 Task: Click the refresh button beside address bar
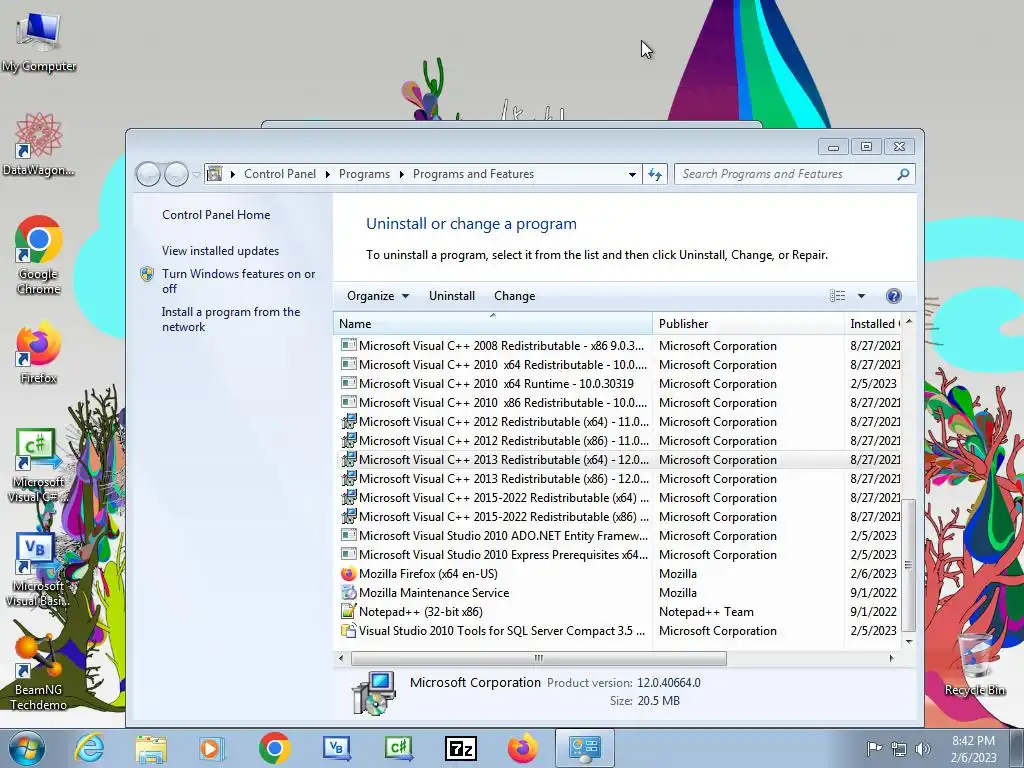pos(655,174)
